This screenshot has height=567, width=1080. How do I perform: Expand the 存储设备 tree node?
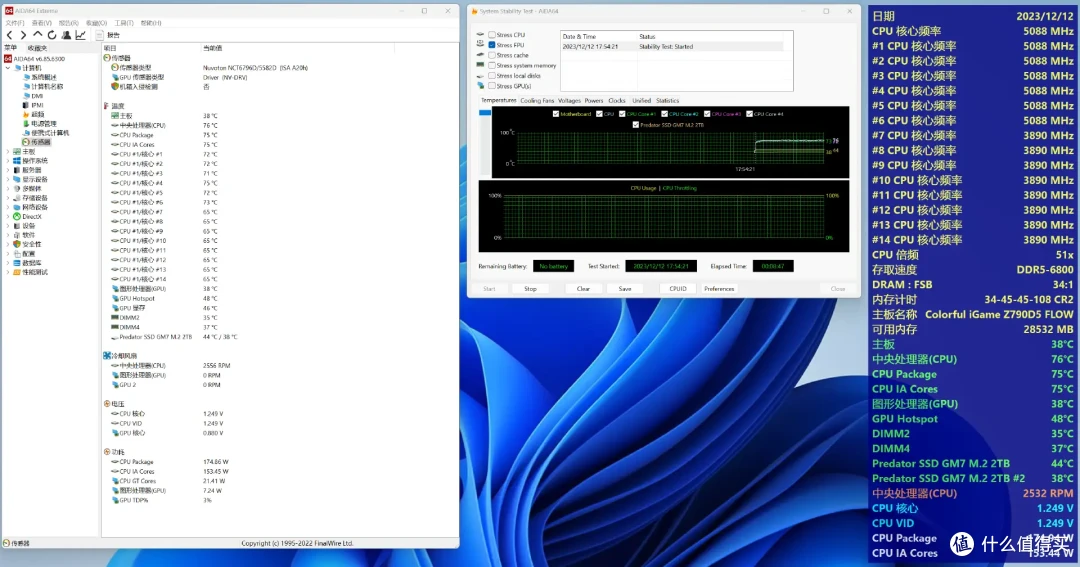point(8,198)
